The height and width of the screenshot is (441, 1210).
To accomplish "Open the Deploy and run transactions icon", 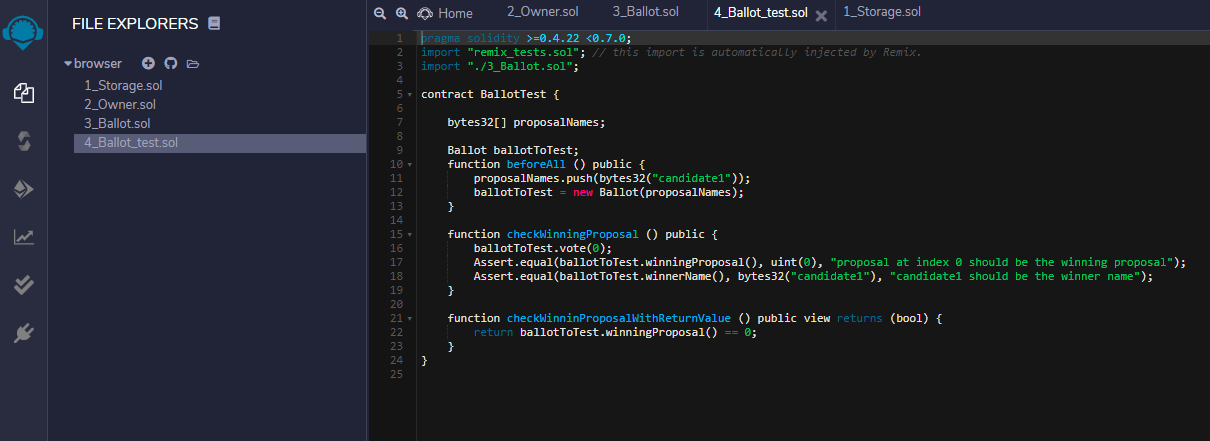I will point(23,189).
